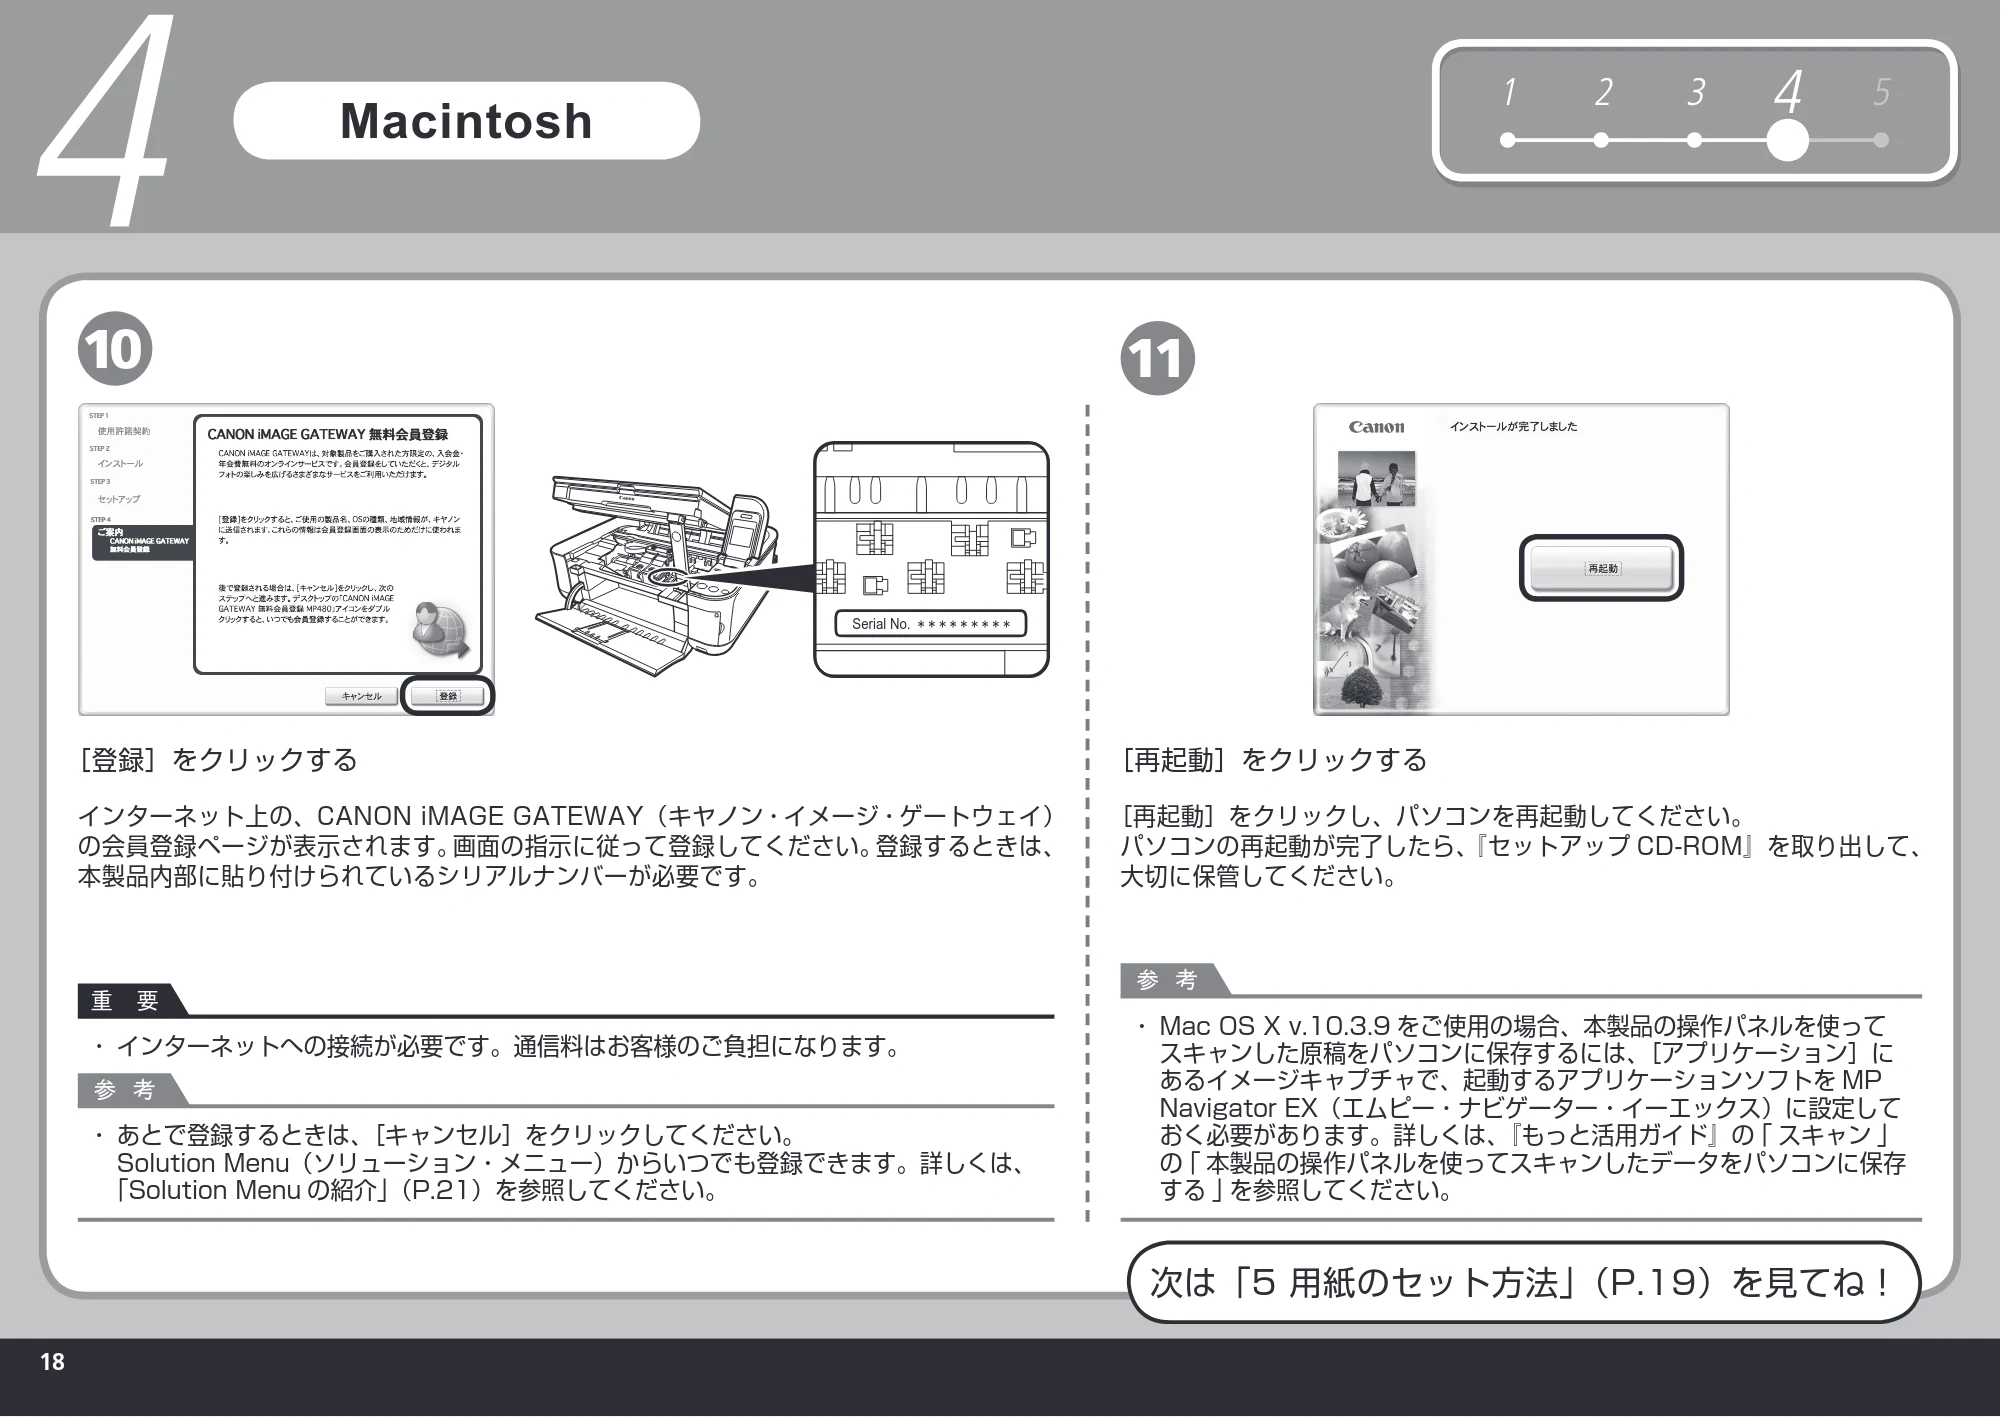
Task: Click the 次は「5 用紙のセット方法」 note
Action: click(x=1523, y=1282)
